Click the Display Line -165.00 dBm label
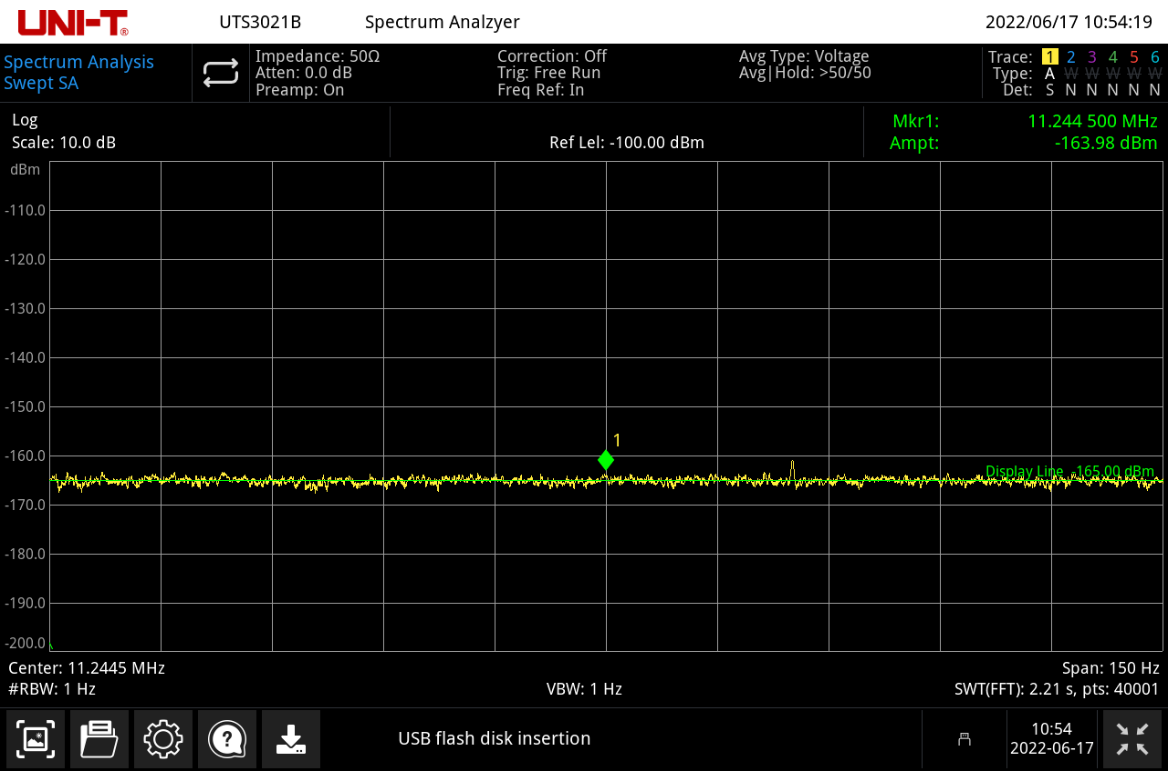 pos(1069,471)
